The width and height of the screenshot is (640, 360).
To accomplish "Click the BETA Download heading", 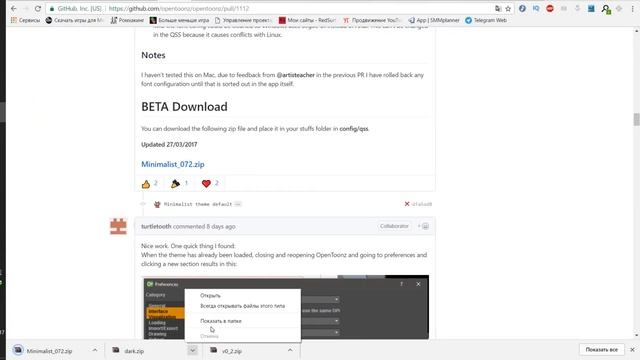I will point(184,107).
